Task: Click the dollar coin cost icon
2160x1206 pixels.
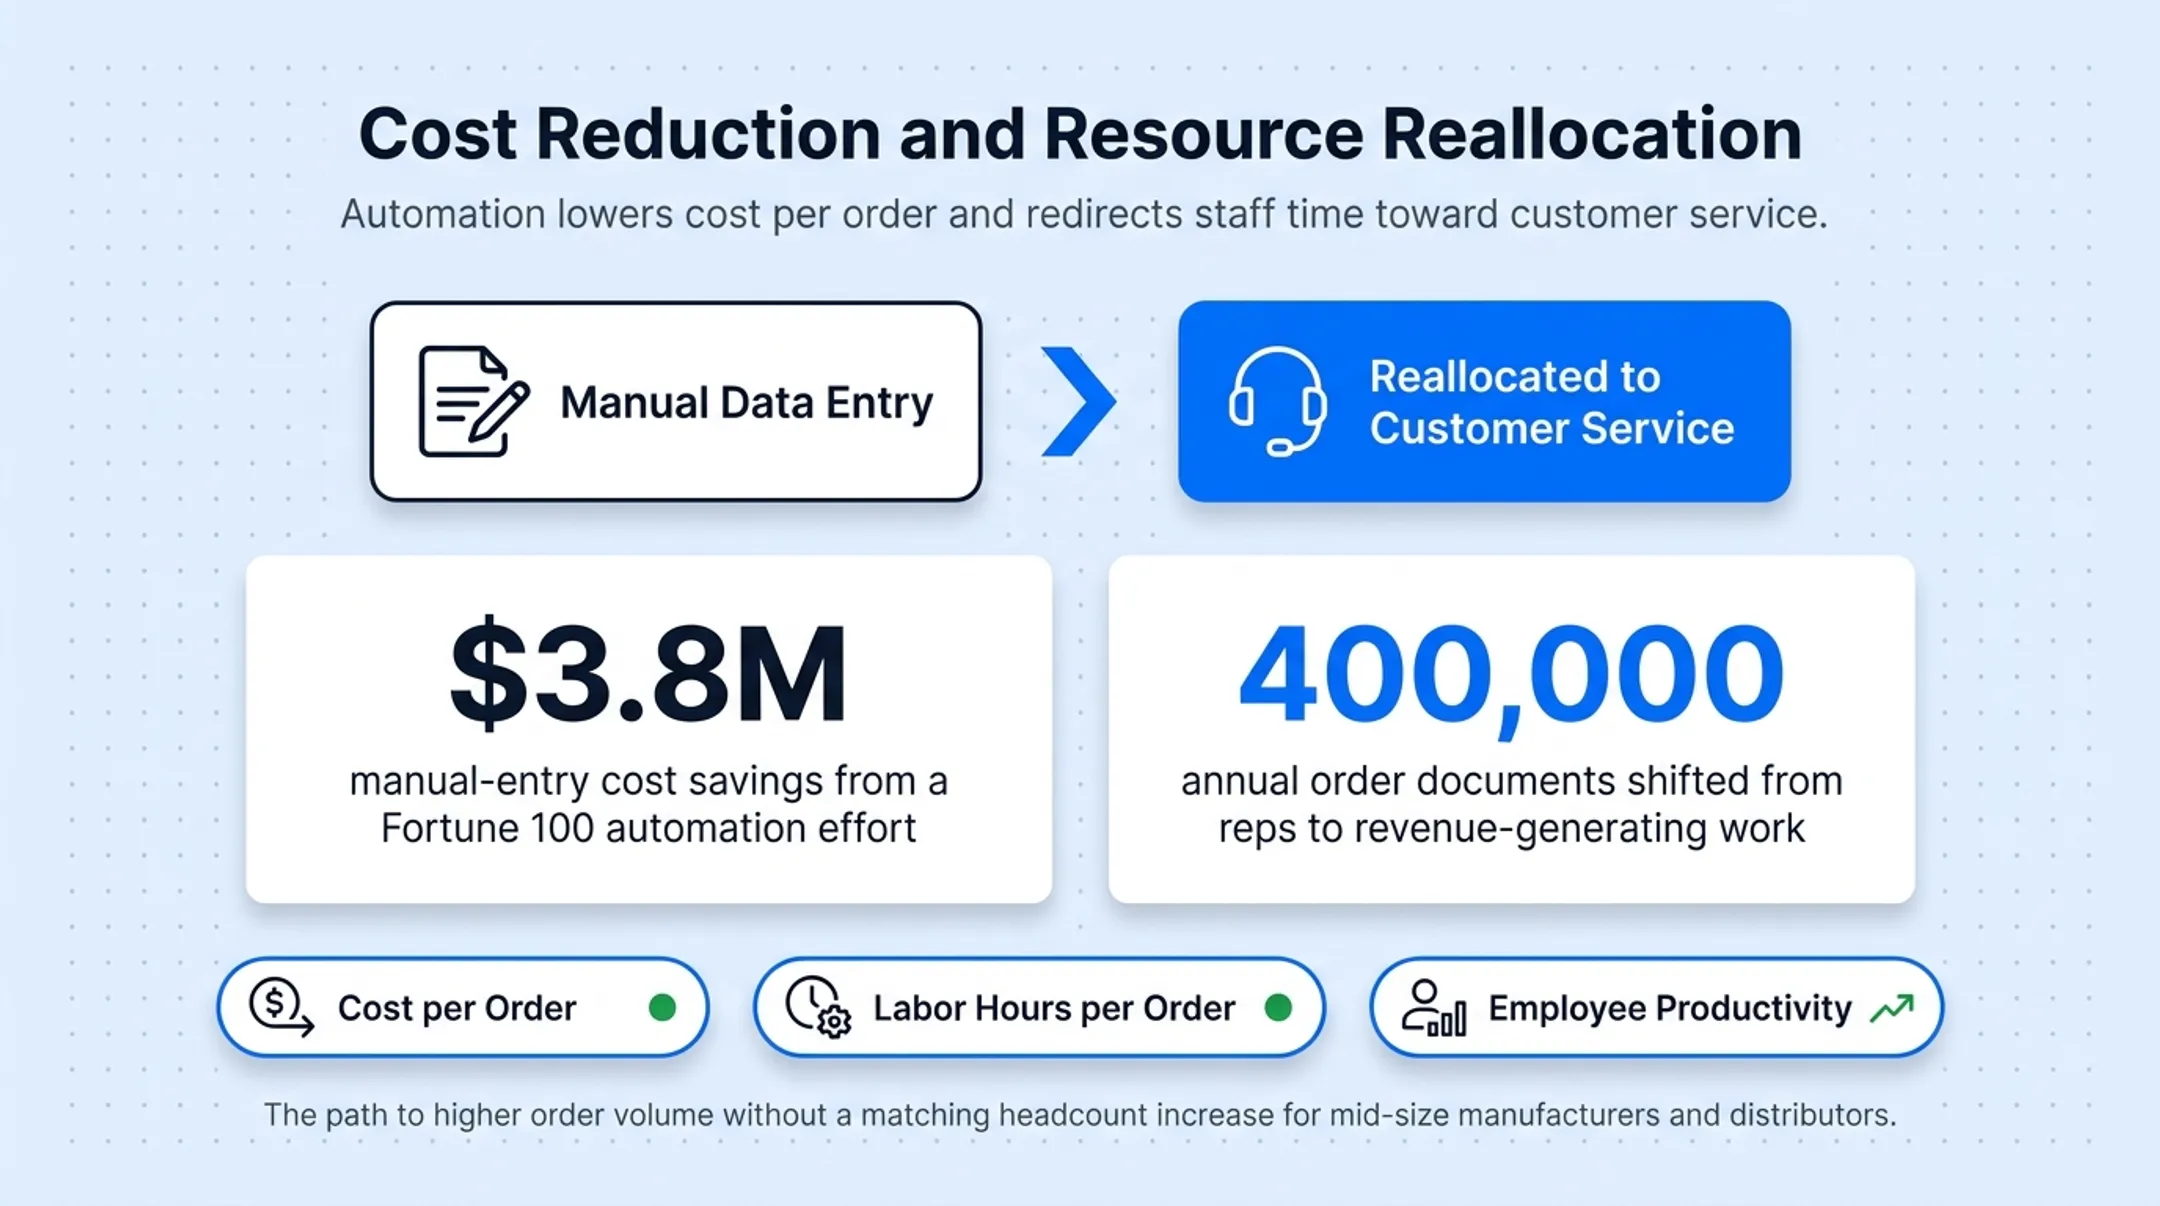Action: coord(281,1006)
